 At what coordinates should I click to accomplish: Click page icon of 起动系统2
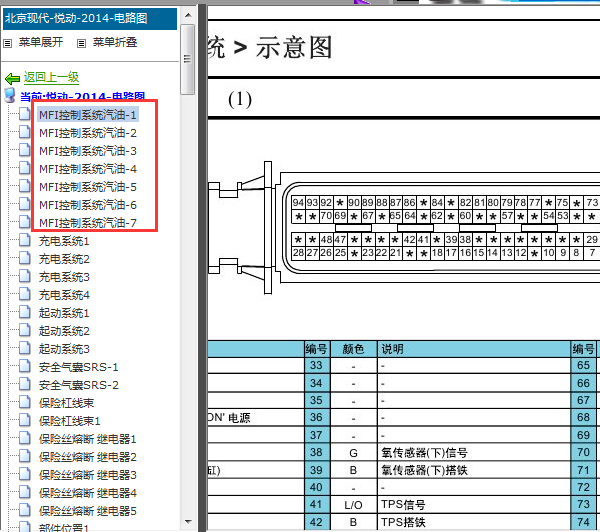[x=25, y=330]
